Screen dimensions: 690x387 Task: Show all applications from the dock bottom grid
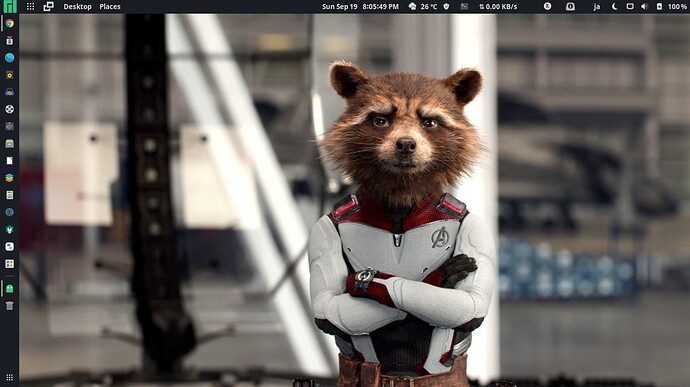tap(9, 377)
